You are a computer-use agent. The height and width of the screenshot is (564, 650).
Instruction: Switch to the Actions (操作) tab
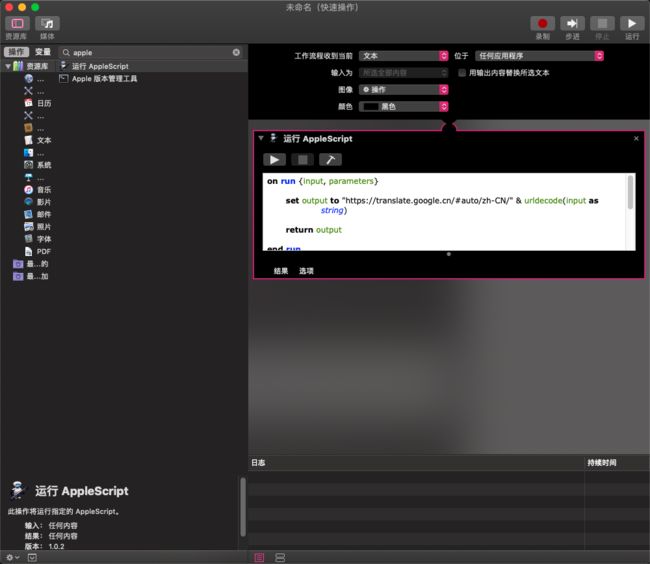[17, 52]
